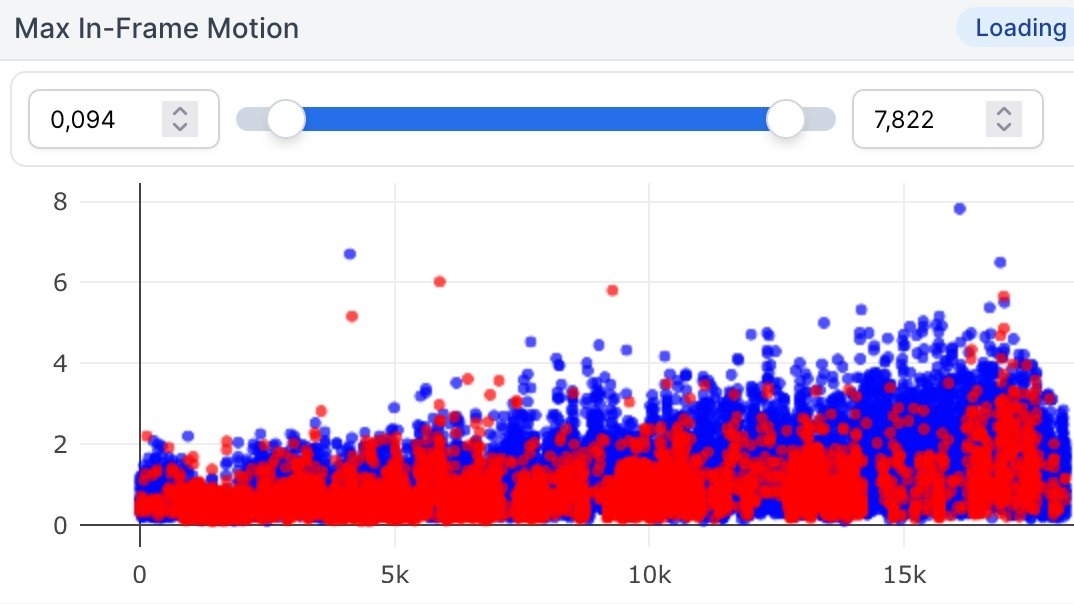The width and height of the screenshot is (1074, 604).
Task: Increment the maximum value 7,822 stepper up arrow
Action: 1004,112
